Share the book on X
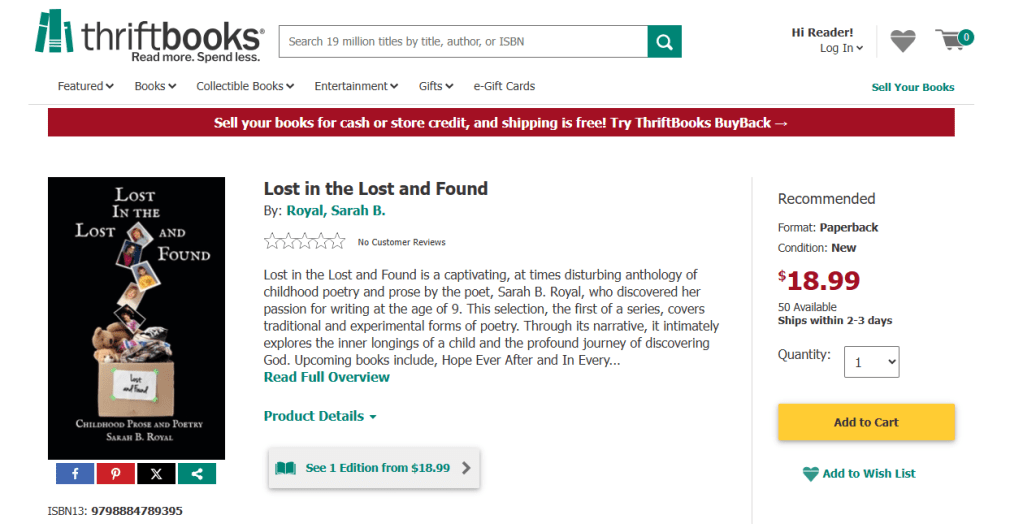 [x=156, y=473]
